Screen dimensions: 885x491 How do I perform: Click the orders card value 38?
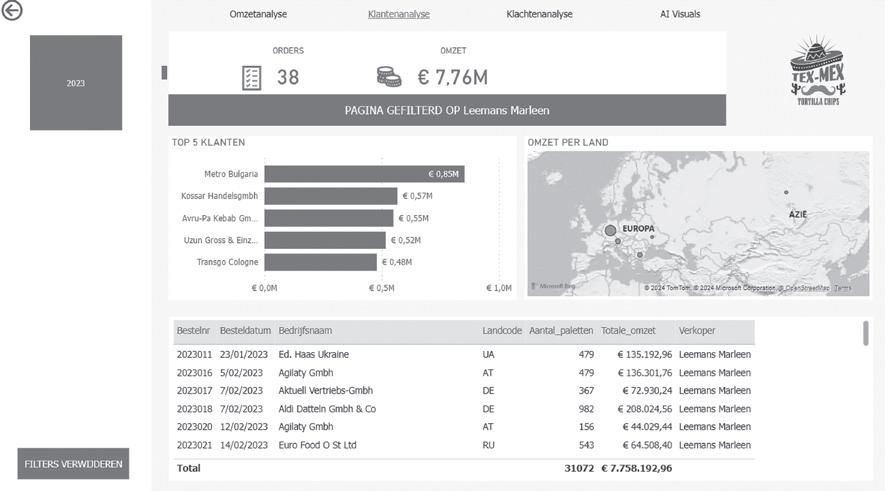[x=288, y=77]
